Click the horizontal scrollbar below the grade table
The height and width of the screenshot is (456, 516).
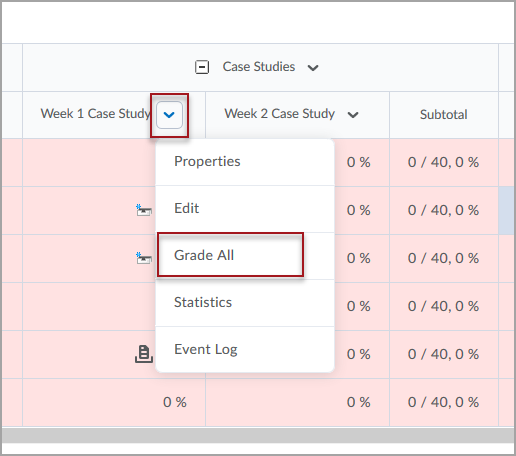(258, 435)
